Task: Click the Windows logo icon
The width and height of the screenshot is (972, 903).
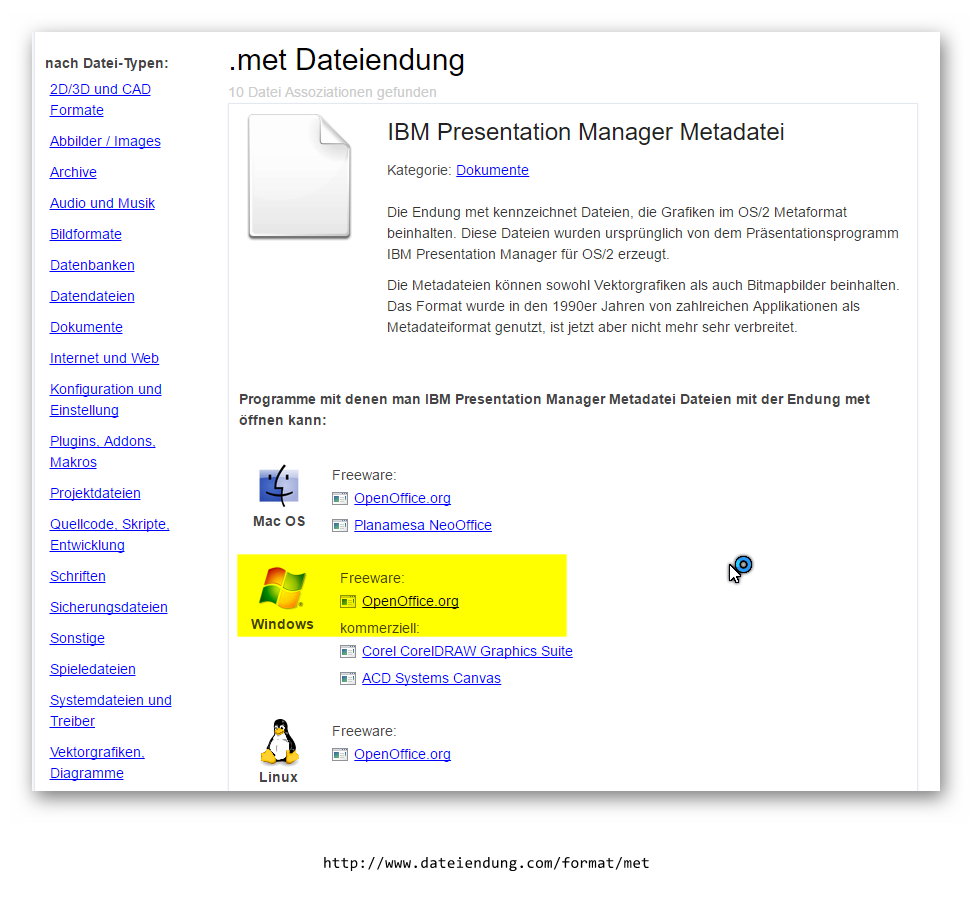Action: coord(282,588)
